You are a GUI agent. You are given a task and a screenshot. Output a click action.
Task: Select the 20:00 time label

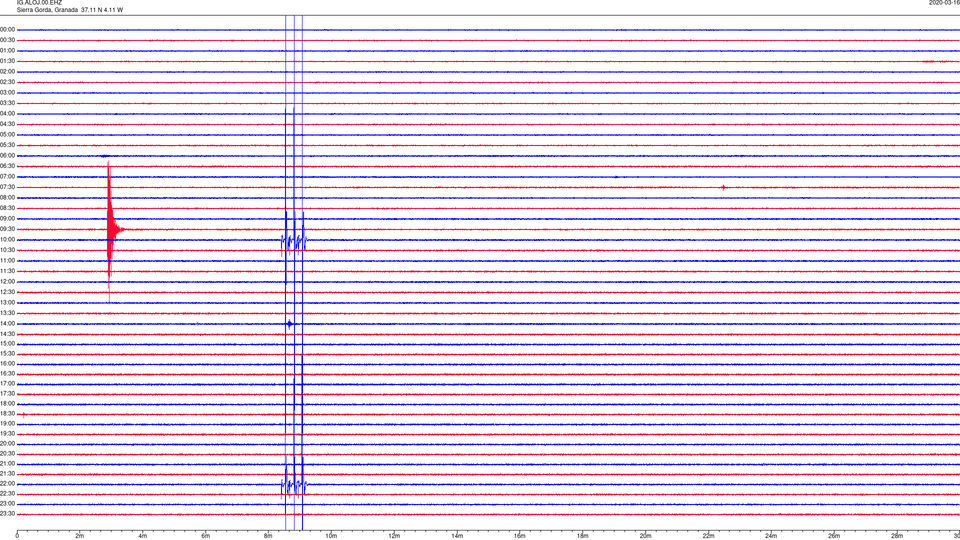[7, 444]
